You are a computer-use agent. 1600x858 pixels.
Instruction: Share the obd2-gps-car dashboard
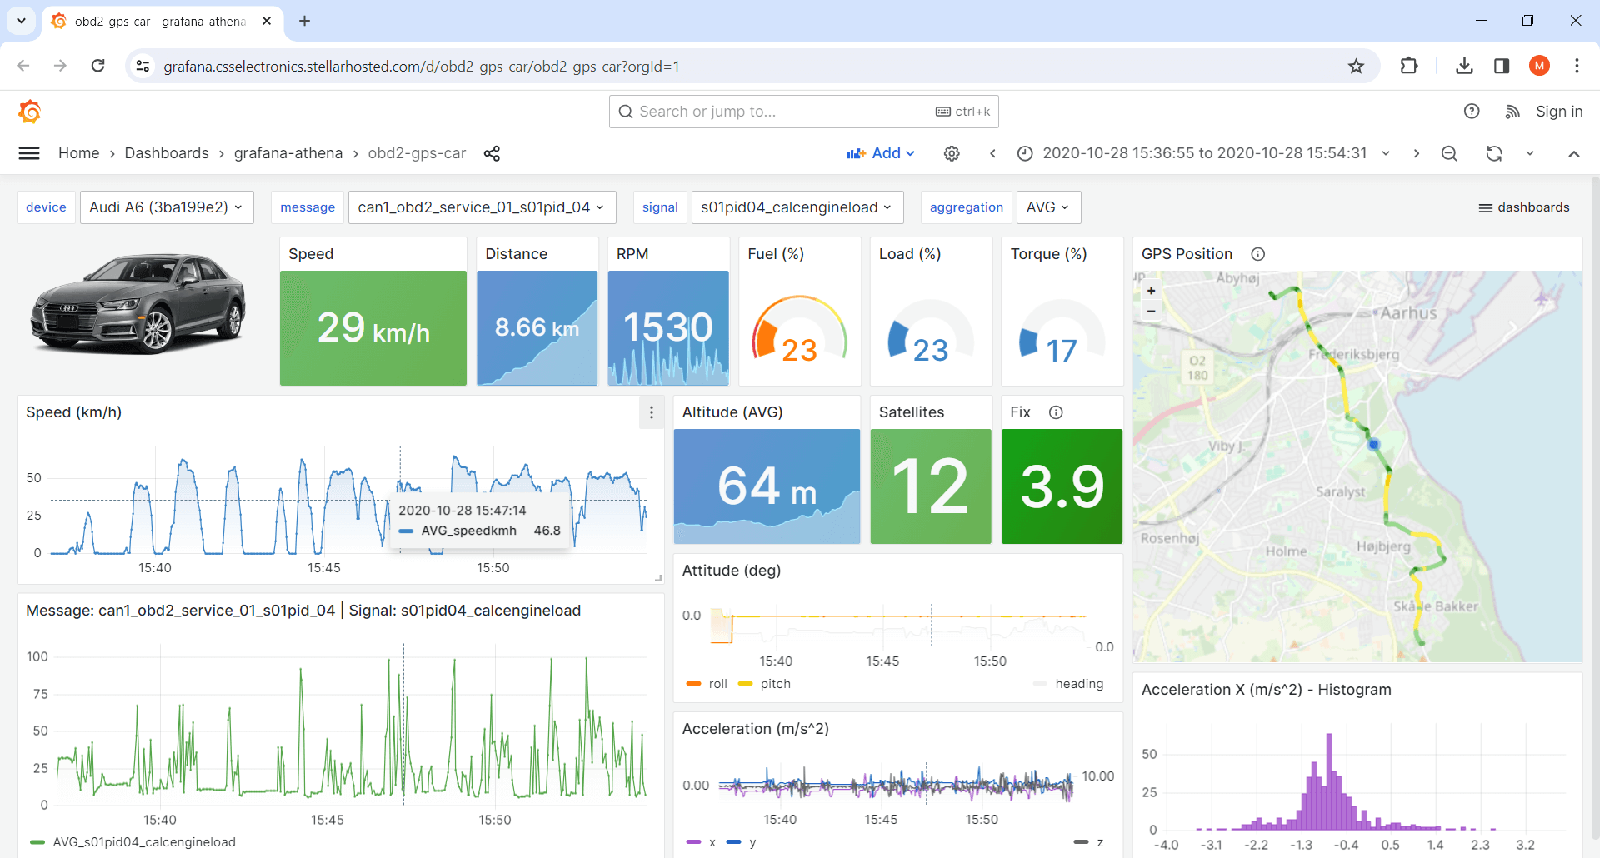[492, 153]
